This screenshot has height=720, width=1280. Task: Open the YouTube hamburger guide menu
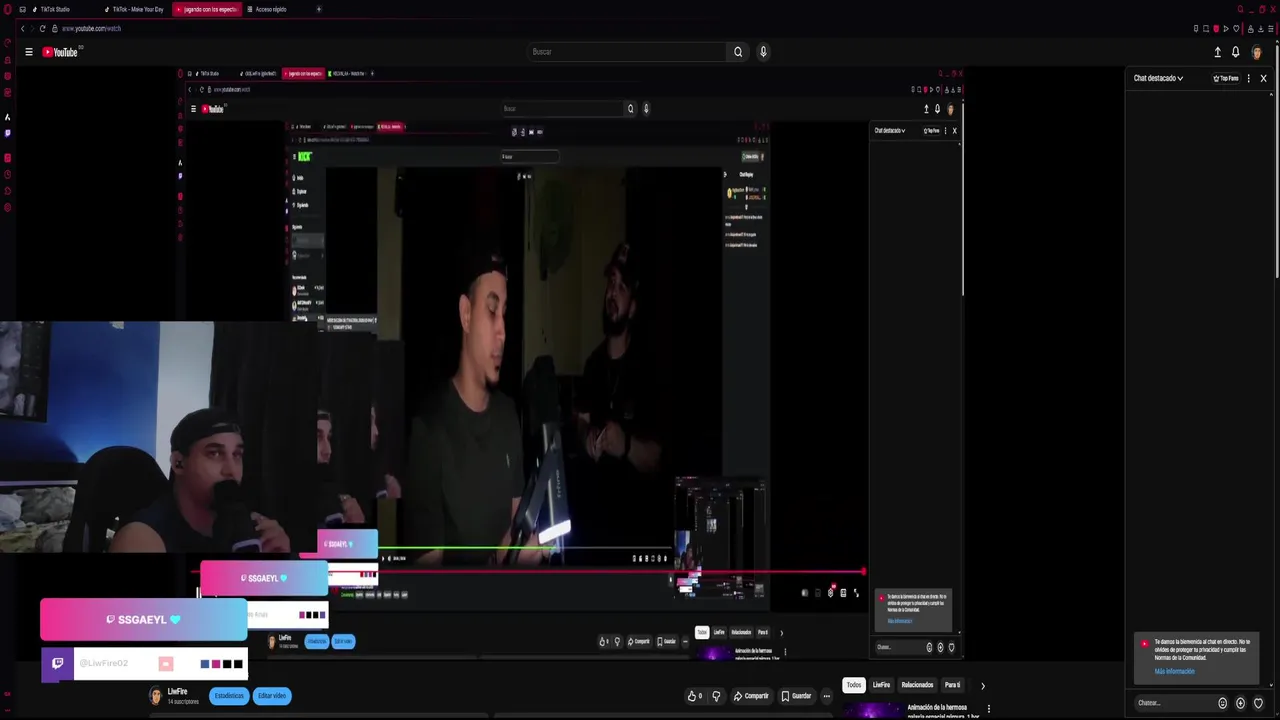pyautogui.click(x=29, y=52)
